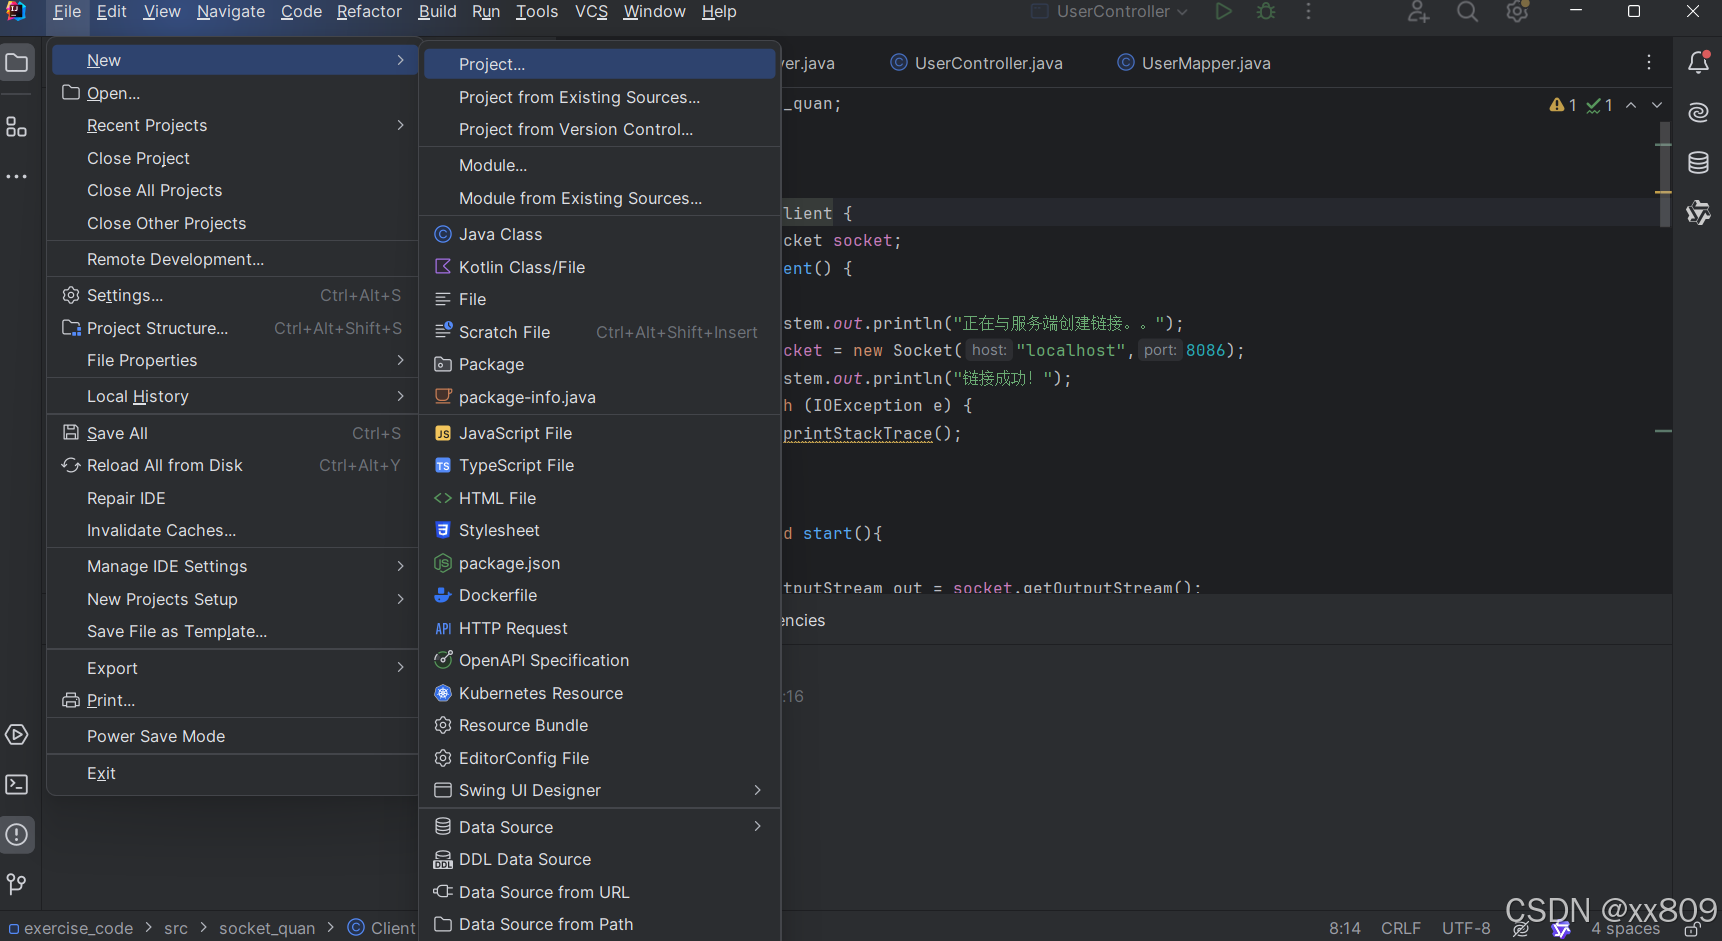Open Code With Me user icon
Image resolution: width=1722 pixels, height=941 pixels.
(x=1418, y=12)
